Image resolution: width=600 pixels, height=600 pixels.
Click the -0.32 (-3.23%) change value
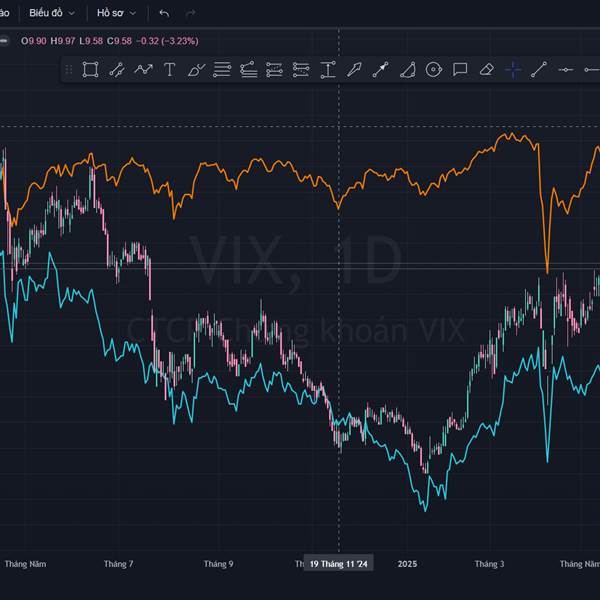tap(168, 41)
